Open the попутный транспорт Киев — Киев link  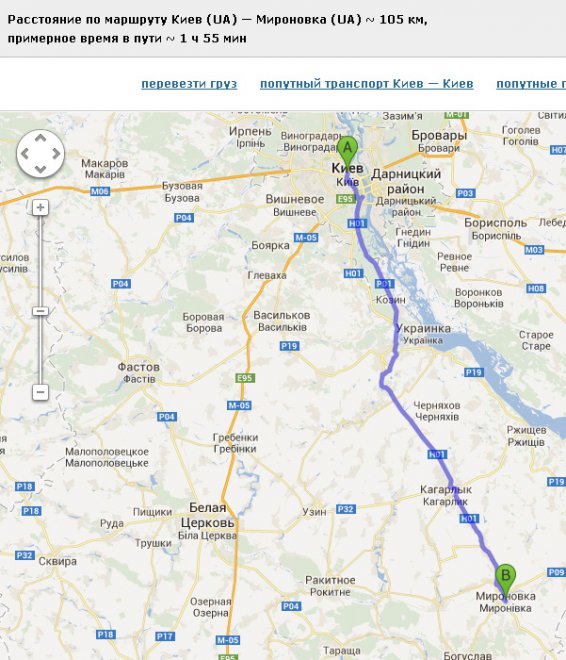pyautogui.click(x=367, y=84)
